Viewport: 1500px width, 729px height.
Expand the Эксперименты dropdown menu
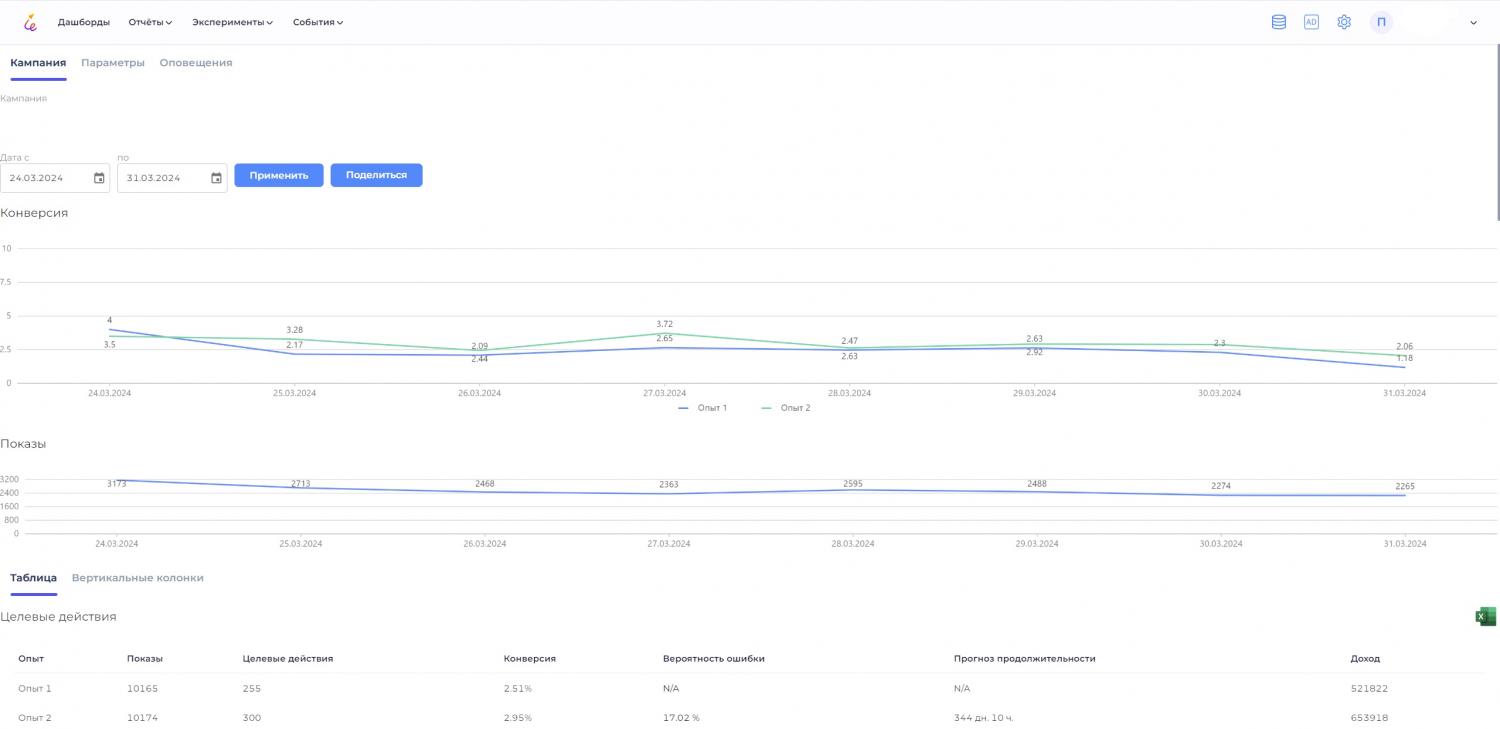[232, 22]
